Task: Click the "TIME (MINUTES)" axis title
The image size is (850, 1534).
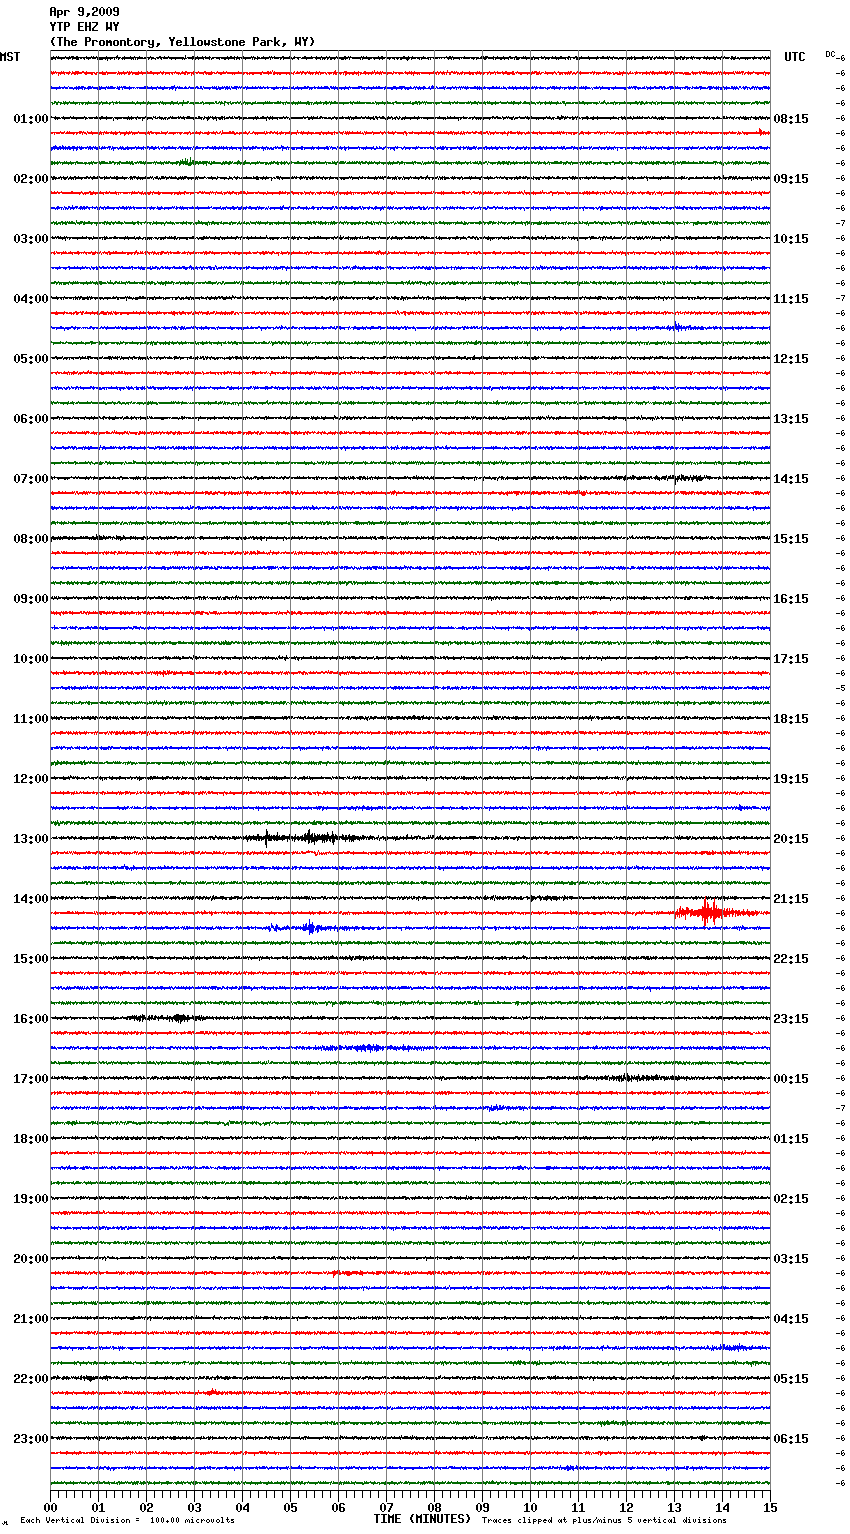Action: (x=422, y=1519)
